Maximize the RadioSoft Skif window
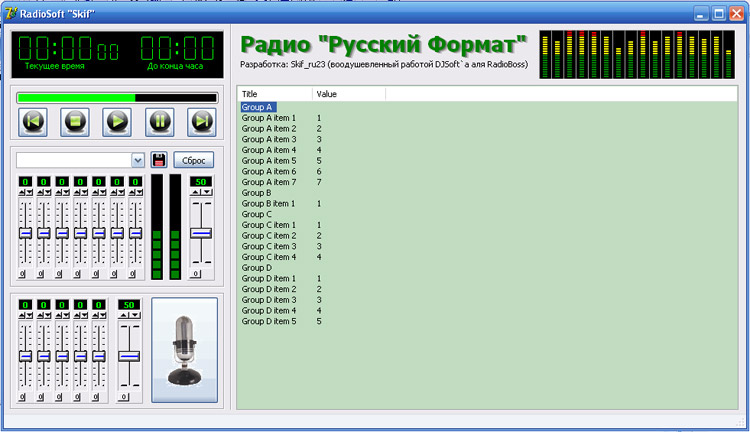This screenshot has height=432, width=750. (x=718, y=13)
